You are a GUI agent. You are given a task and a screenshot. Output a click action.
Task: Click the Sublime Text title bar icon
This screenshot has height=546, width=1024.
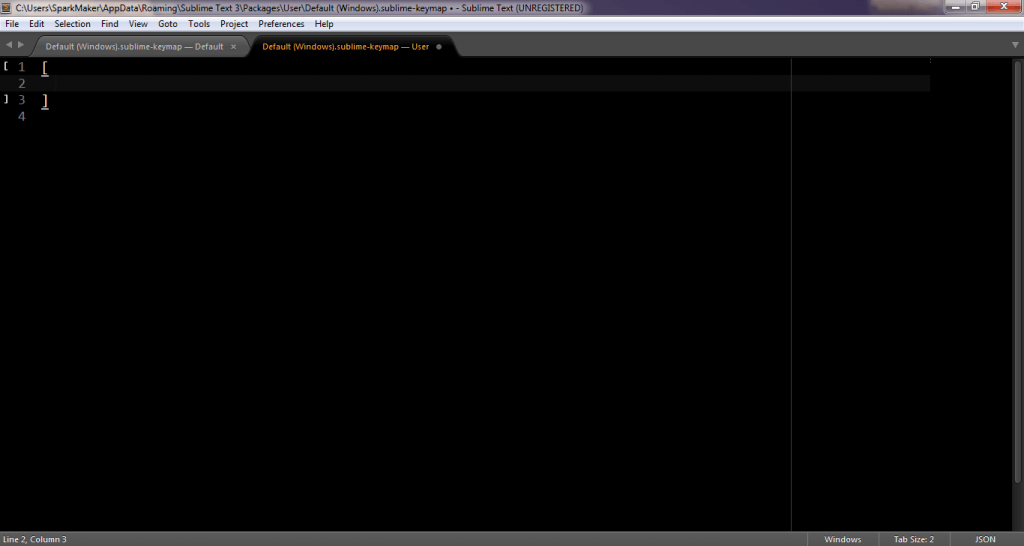(x=8, y=7)
